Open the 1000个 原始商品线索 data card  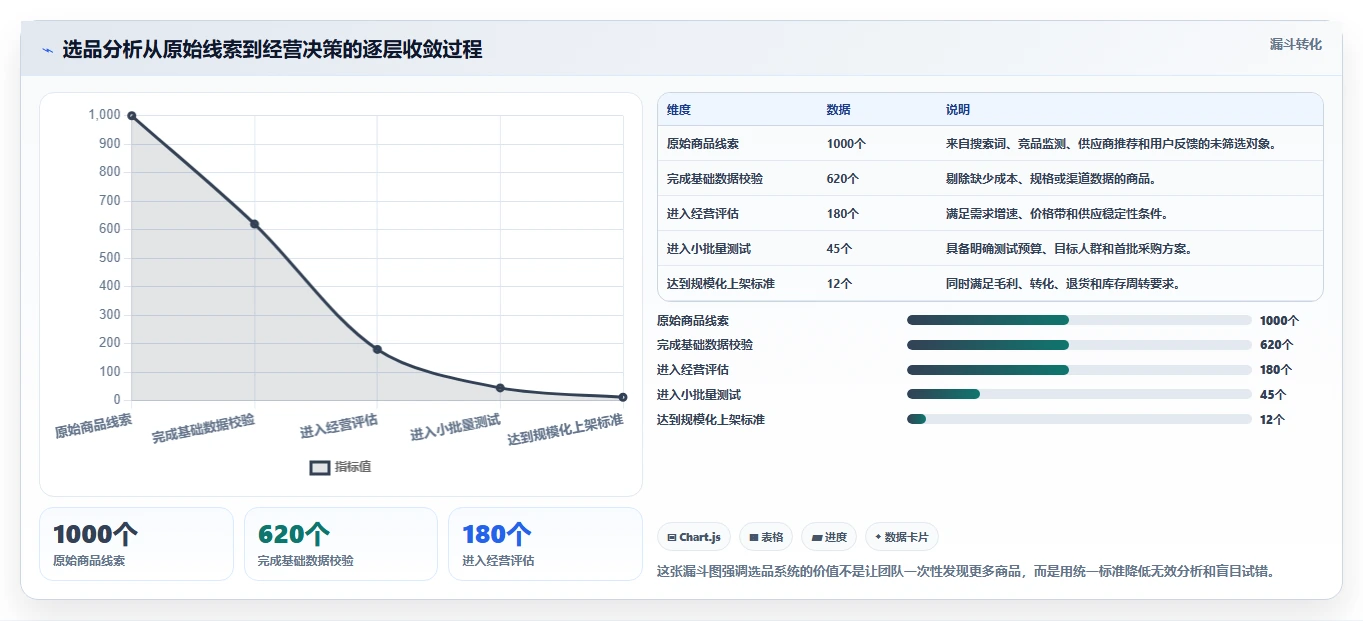[x=136, y=544]
